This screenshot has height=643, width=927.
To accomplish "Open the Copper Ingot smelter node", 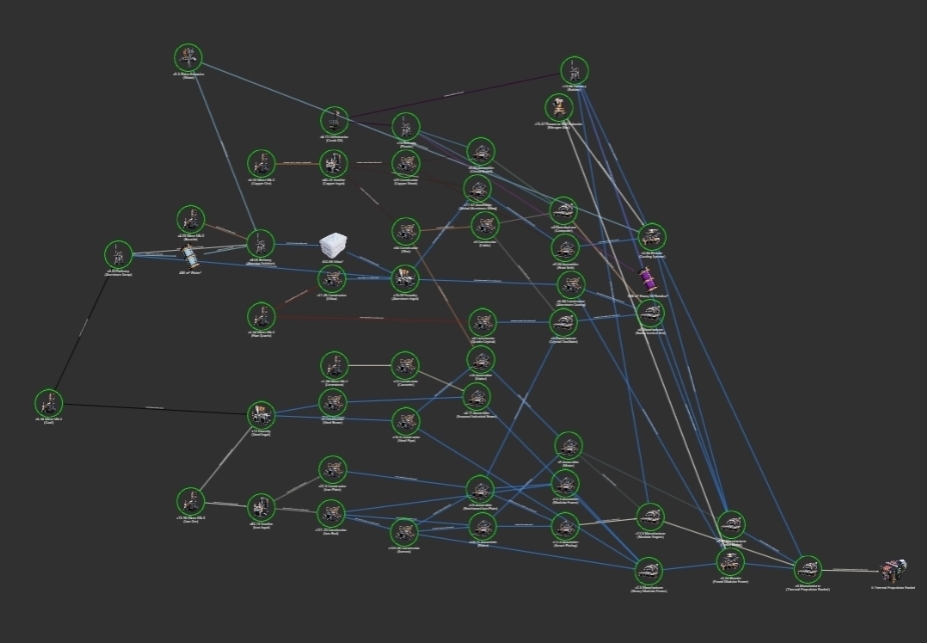I will point(333,163).
